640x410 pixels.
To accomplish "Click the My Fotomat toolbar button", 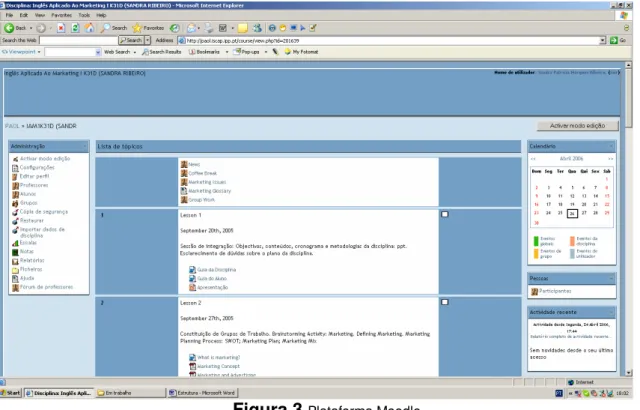I will point(302,52).
